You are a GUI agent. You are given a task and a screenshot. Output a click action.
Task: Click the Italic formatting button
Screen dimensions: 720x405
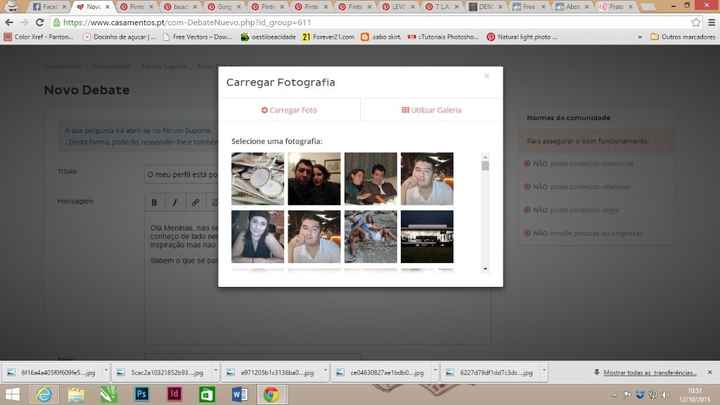[x=175, y=202]
